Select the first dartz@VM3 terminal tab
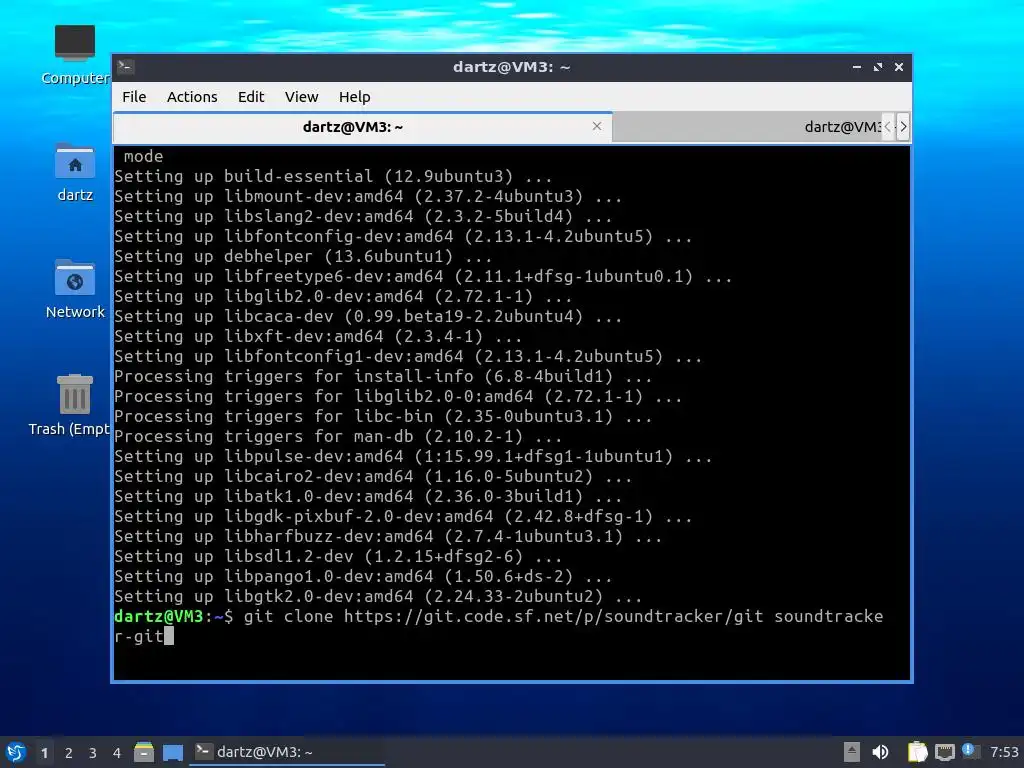 coord(362,127)
